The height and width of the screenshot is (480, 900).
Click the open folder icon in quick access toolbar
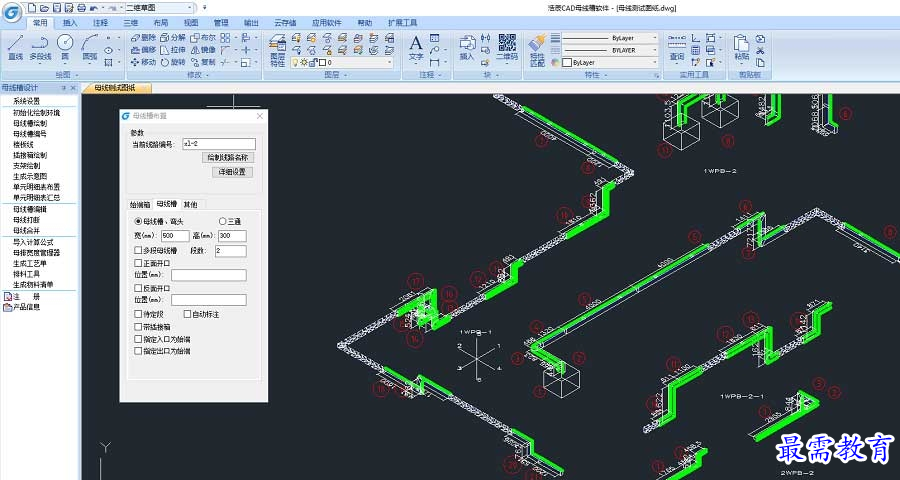pos(45,8)
